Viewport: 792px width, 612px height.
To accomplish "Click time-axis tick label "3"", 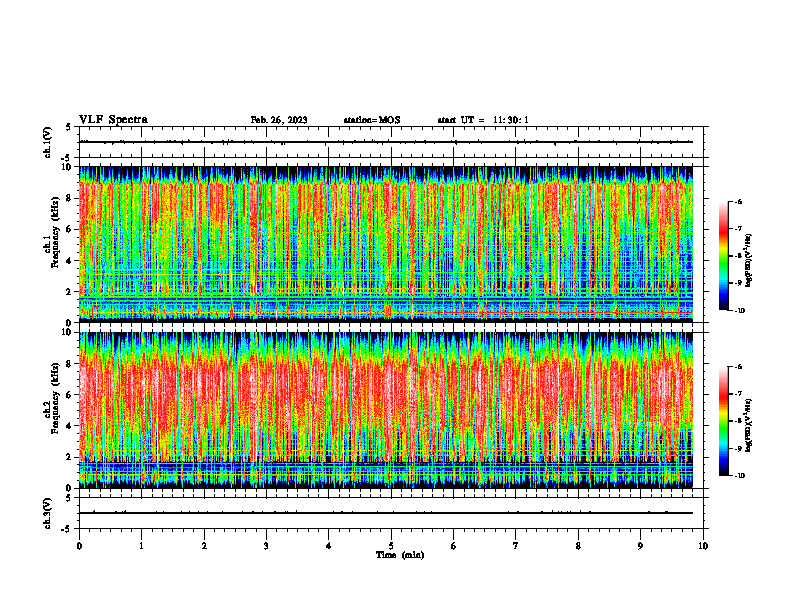I will click(266, 546).
